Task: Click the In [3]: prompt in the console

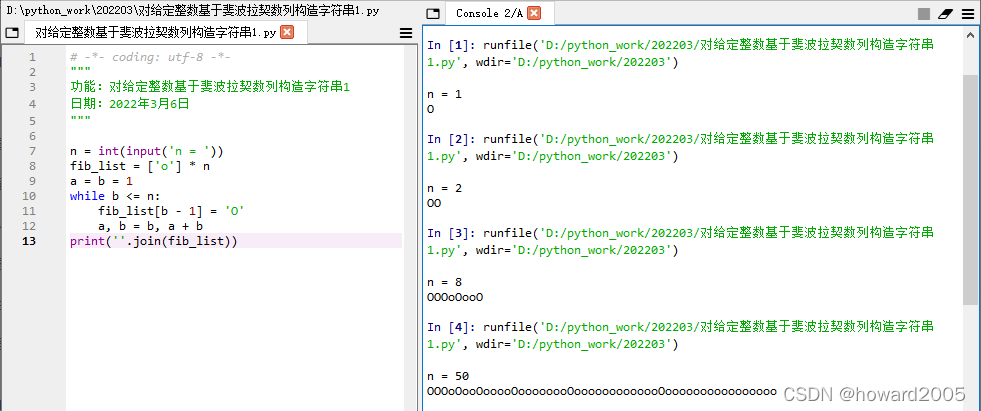Action: pos(451,233)
